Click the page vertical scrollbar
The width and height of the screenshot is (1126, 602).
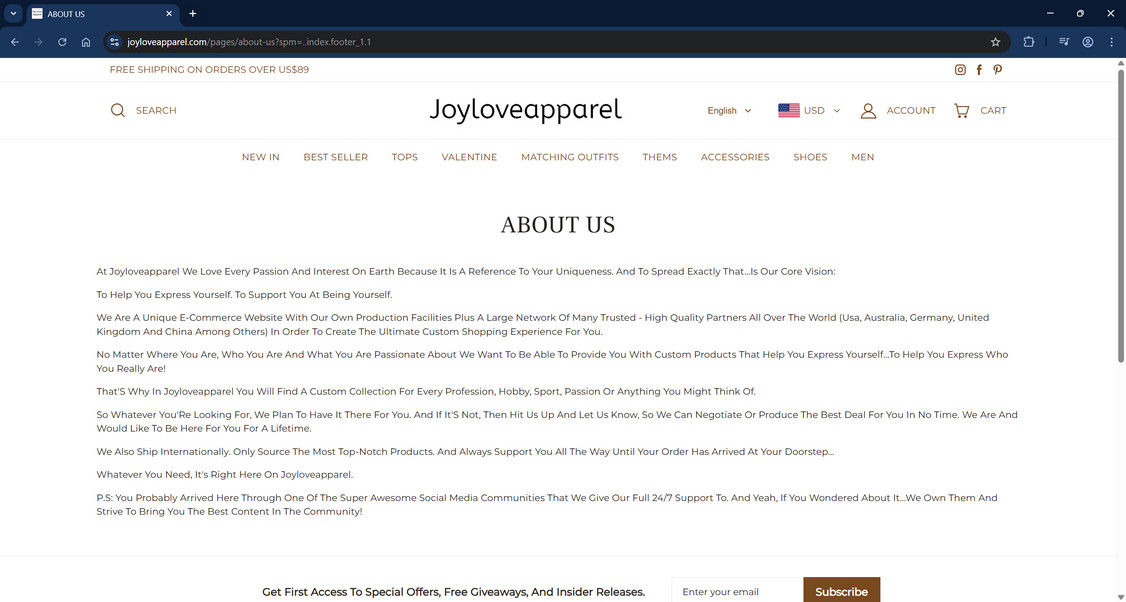tap(1120, 216)
